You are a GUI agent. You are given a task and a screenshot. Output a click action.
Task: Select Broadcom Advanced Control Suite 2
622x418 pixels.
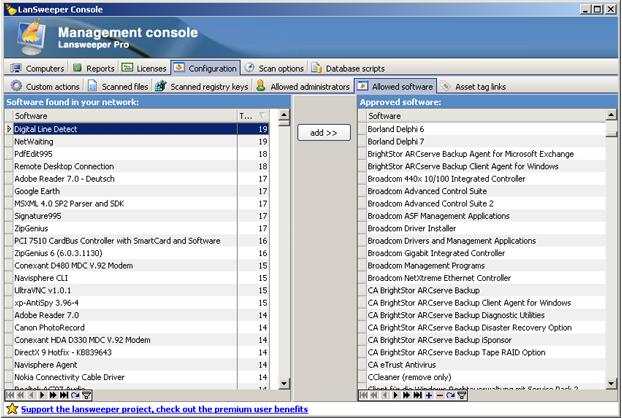(486, 203)
